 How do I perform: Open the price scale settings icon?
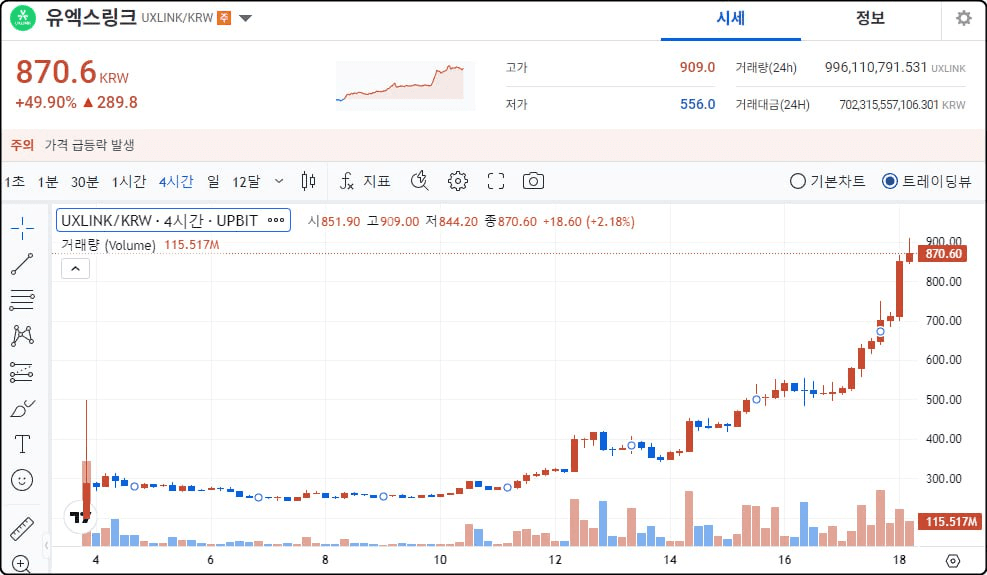(x=953, y=561)
